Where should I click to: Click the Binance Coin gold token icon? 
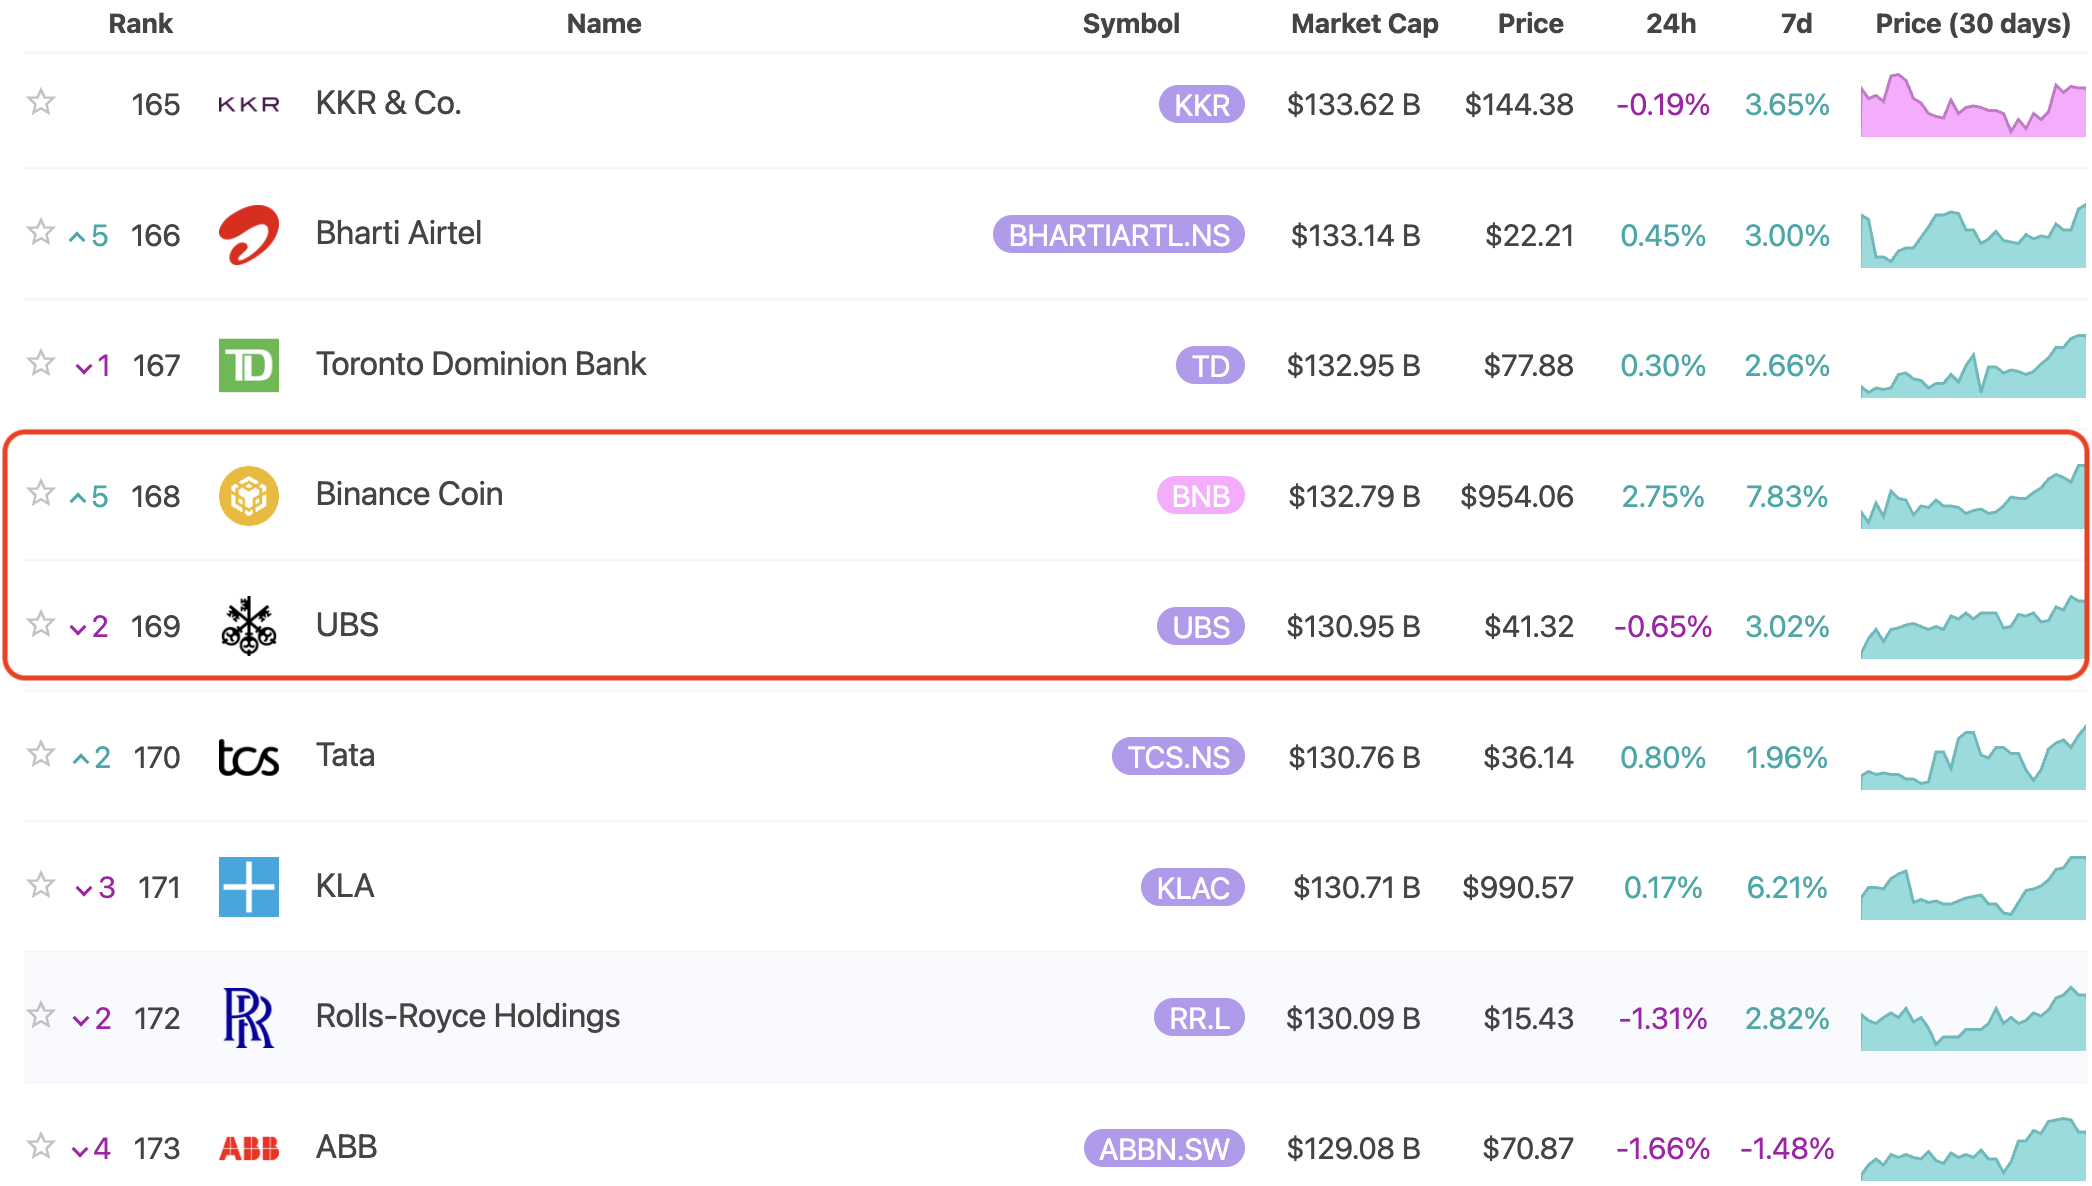point(248,495)
